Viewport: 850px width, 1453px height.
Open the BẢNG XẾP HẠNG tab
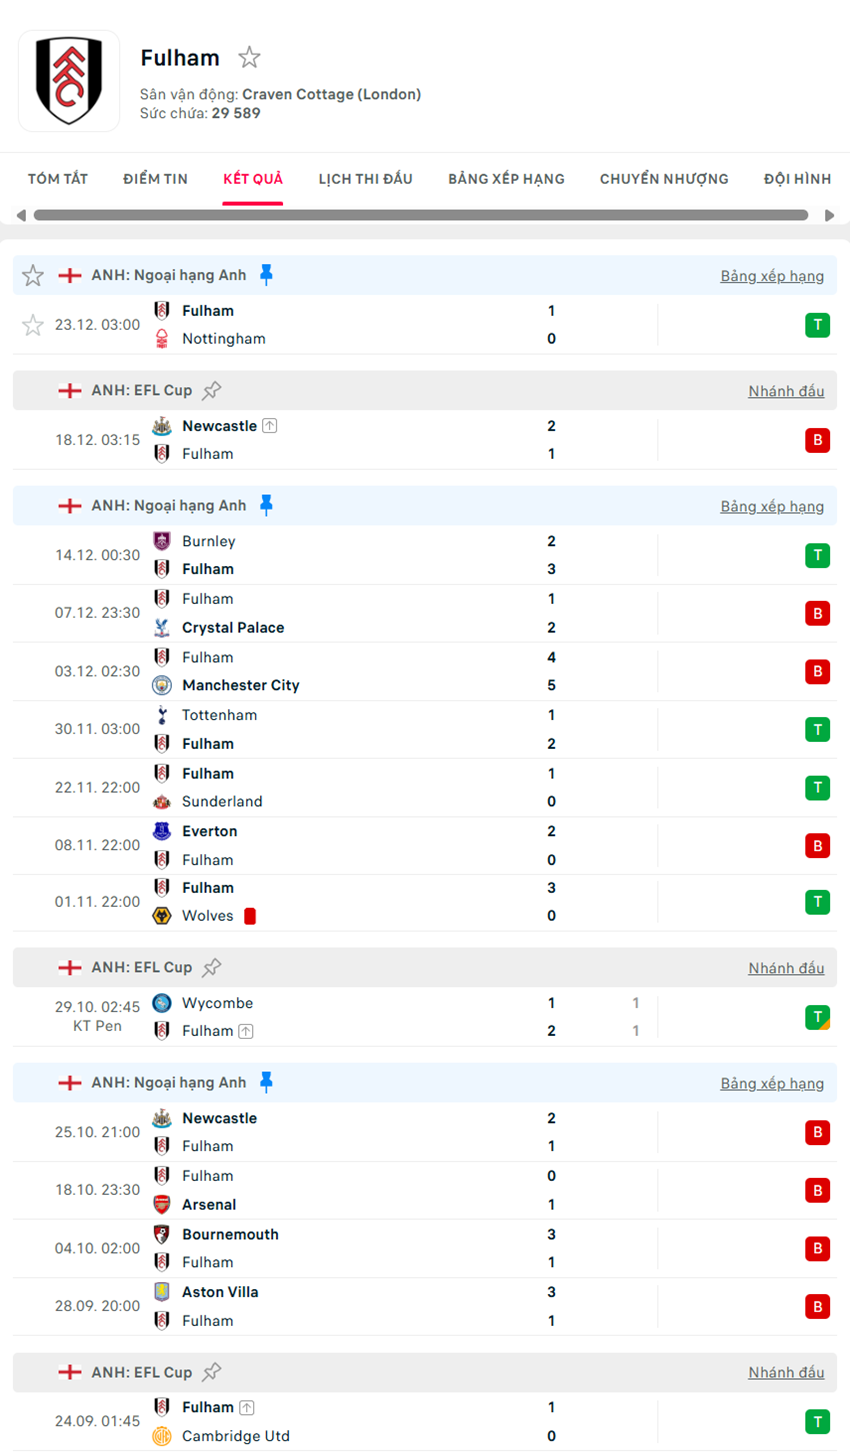[x=506, y=179]
